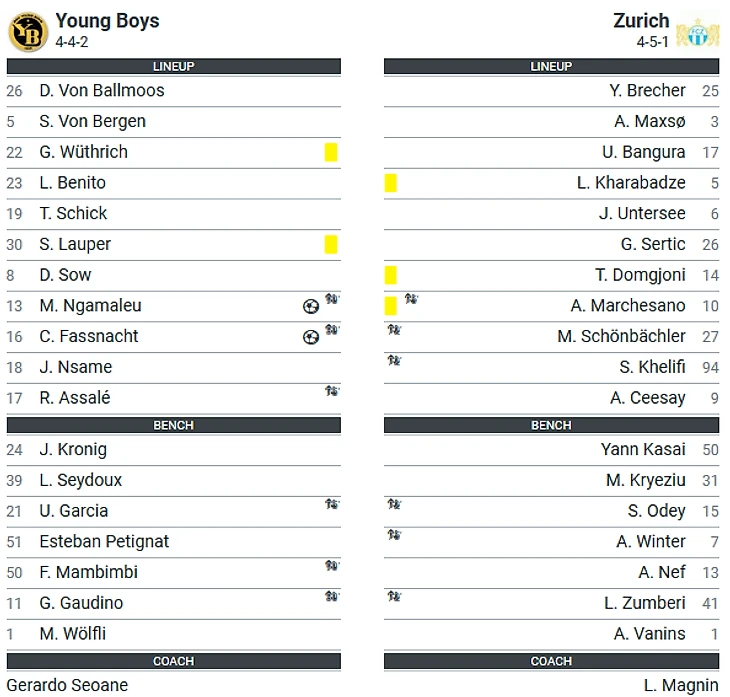Click L. Zumberi's substitution icon
Image resolution: width=730 pixels, height=697 pixels.
[394, 597]
